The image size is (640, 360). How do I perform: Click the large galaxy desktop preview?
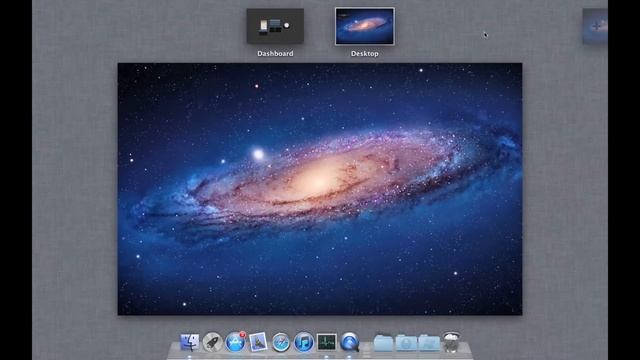click(320, 189)
